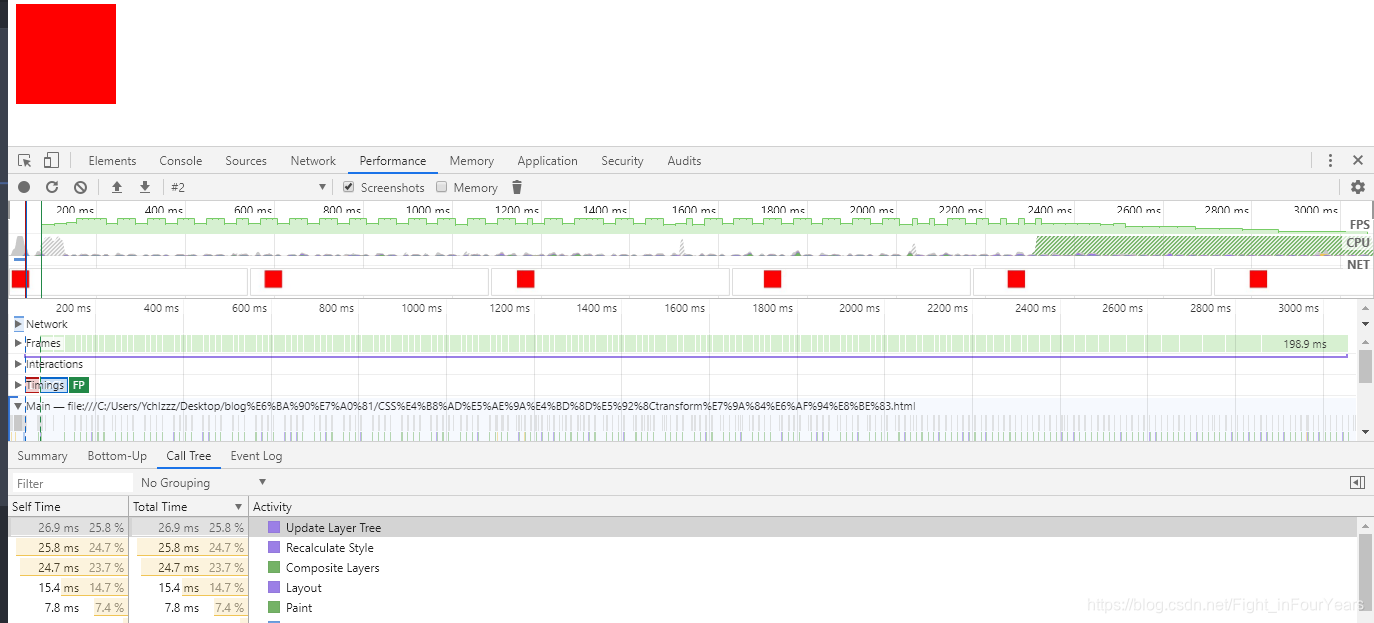
Task: Click the collect garbage trash icon
Action: point(517,187)
